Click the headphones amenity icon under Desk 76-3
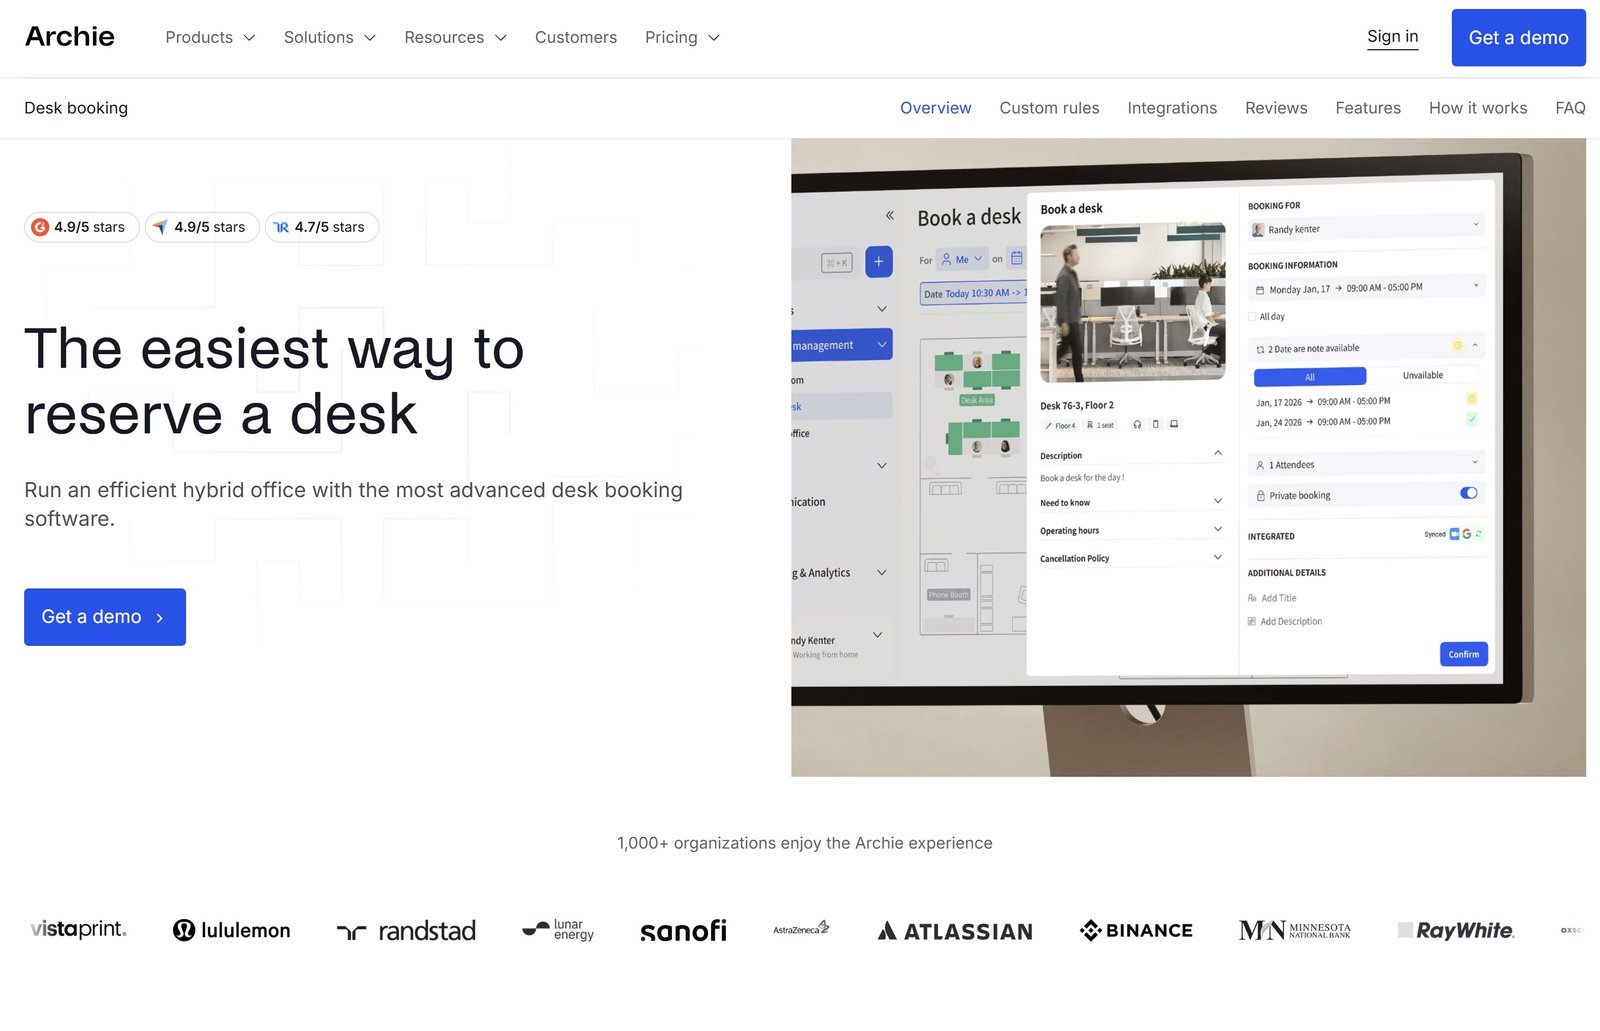 pyautogui.click(x=1137, y=424)
